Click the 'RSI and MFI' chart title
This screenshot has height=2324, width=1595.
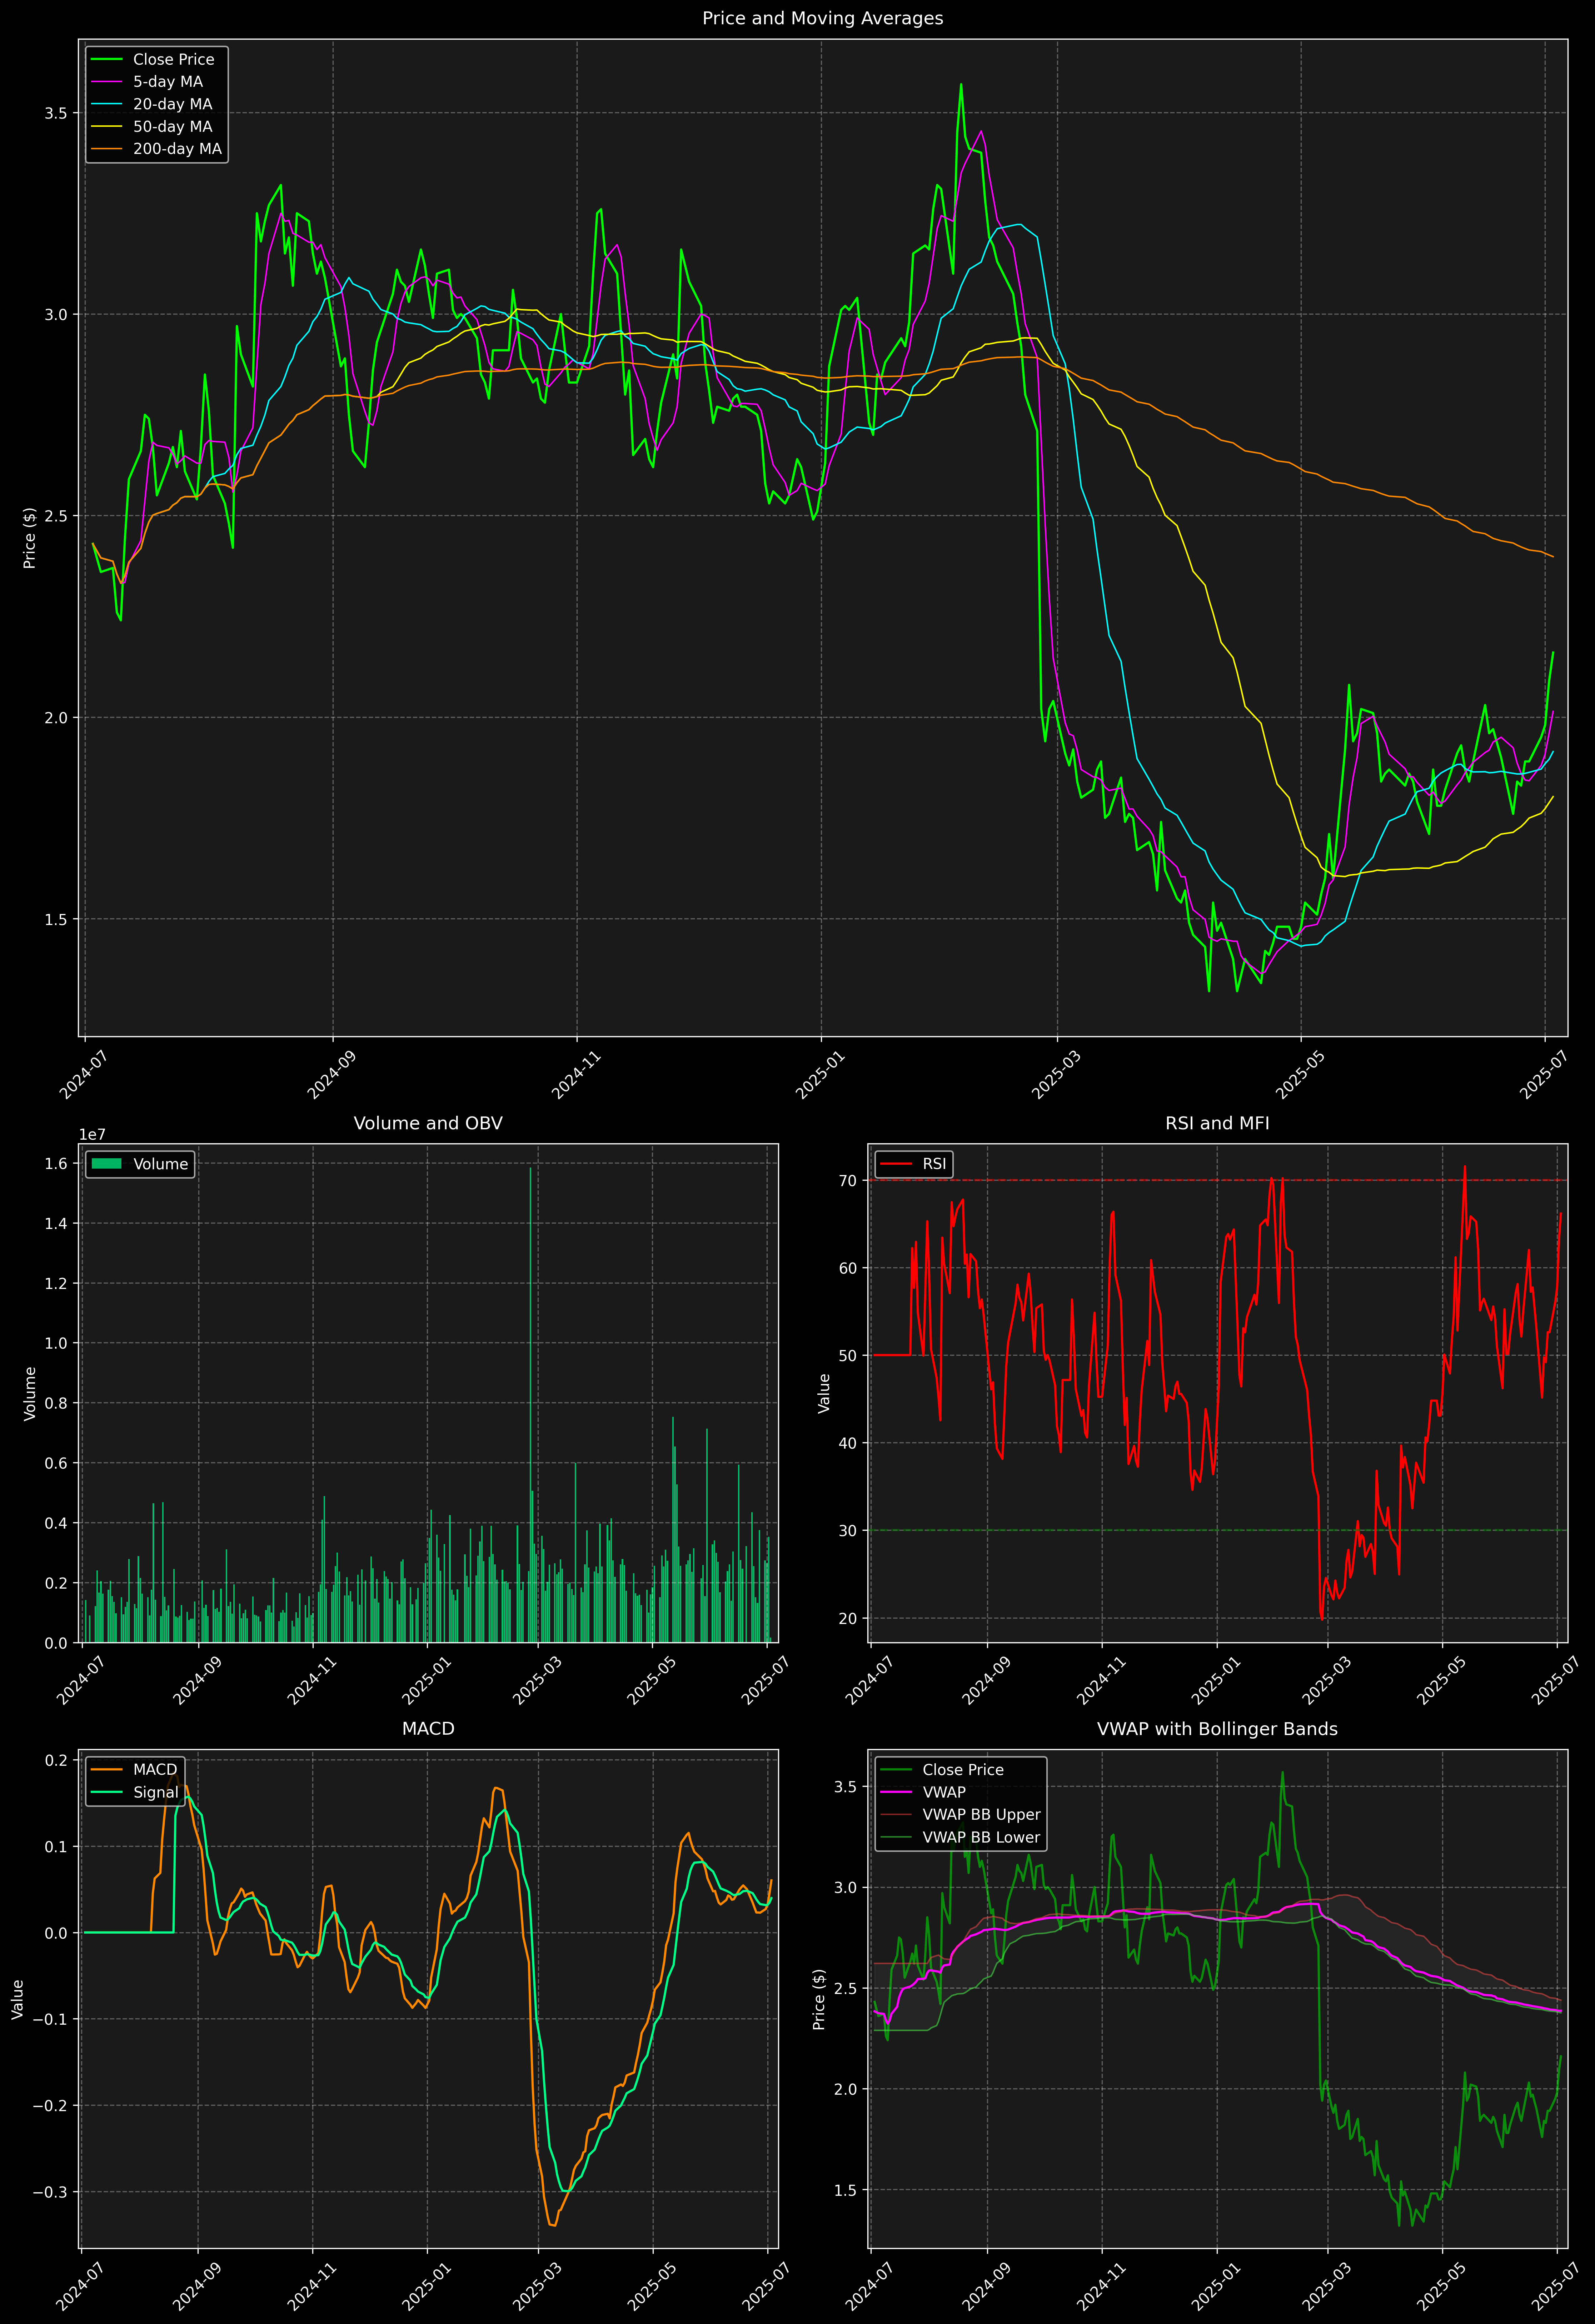pos(1217,1123)
